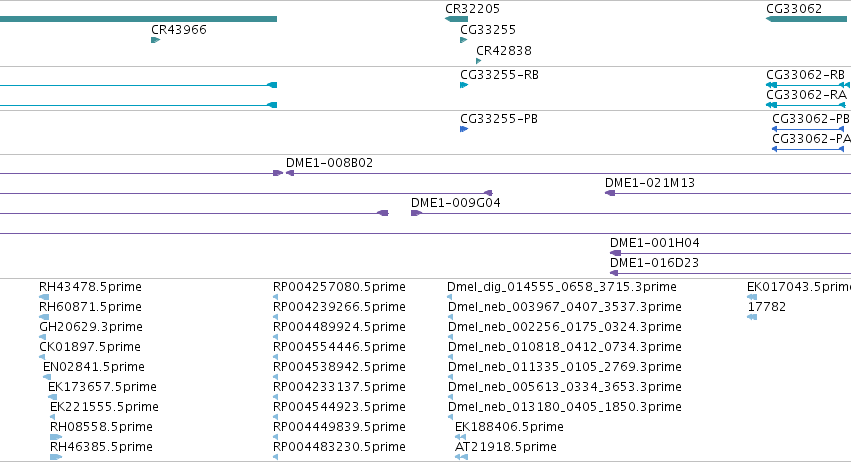
Task: Select EST EN02841.5prime
Action: point(94,368)
